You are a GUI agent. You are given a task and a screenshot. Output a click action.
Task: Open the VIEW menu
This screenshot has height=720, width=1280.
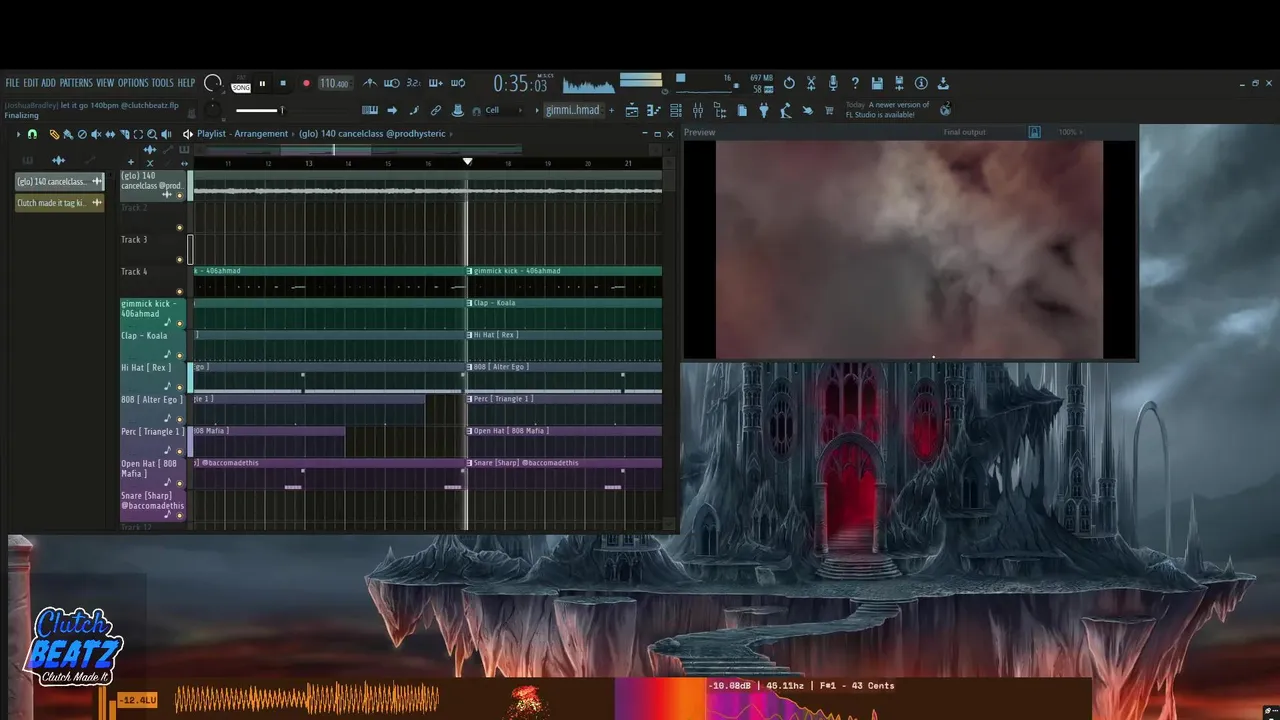tap(105, 83)
